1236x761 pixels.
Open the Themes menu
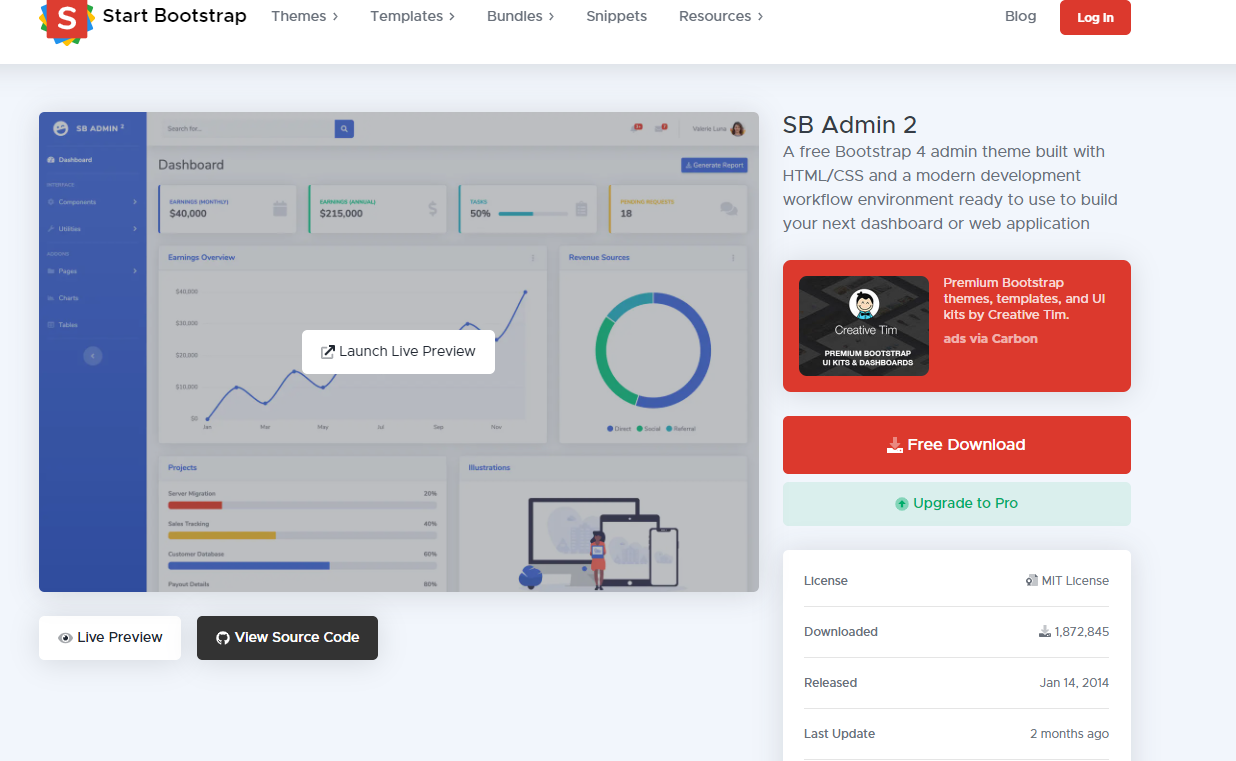(305, 16)
